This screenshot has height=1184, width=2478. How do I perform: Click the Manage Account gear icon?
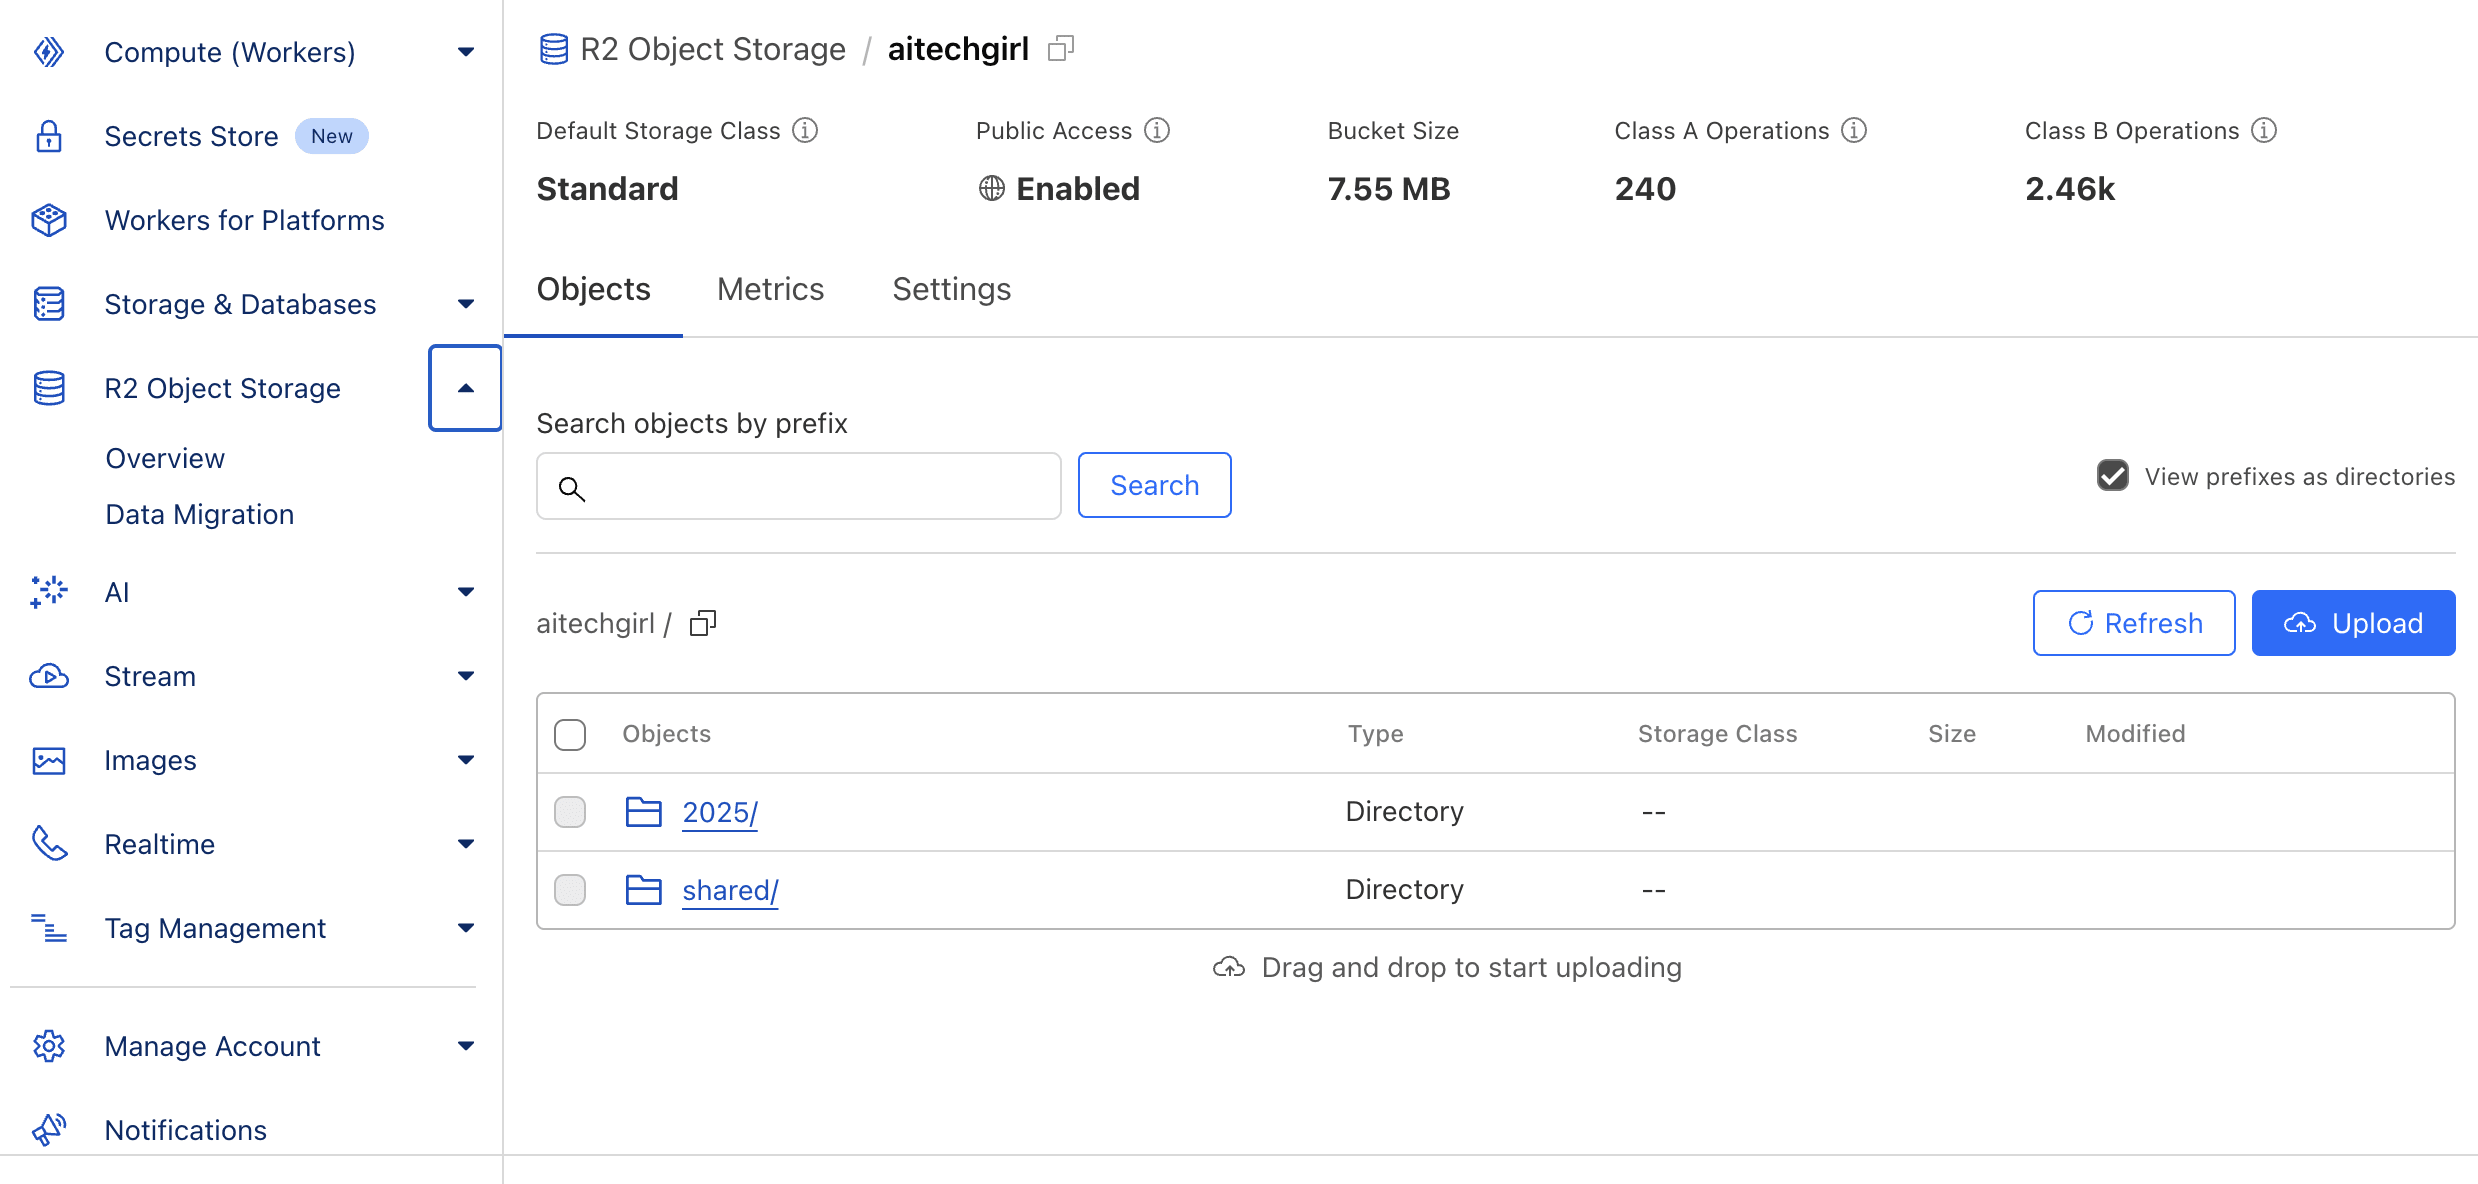click(x=48, y=1046)
